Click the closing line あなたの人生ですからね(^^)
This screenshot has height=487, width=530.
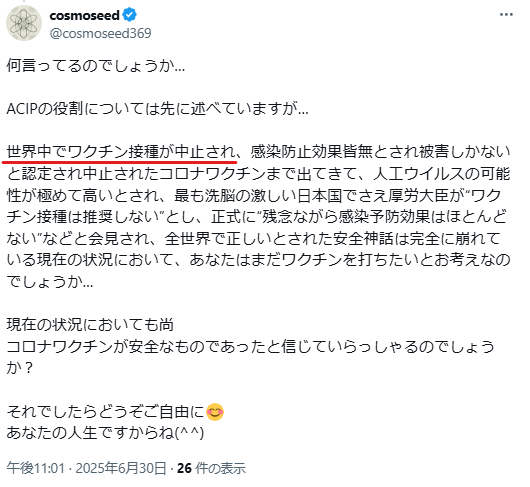click(x=105, y=433)
